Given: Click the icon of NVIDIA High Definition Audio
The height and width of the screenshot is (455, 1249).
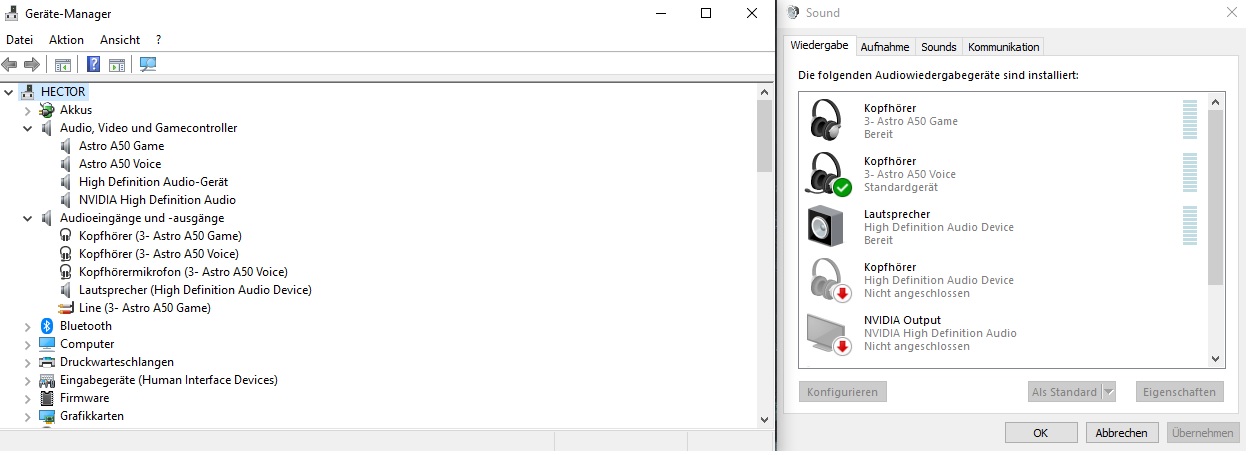Looking at the screenshot, I should [x=66, y=200].
